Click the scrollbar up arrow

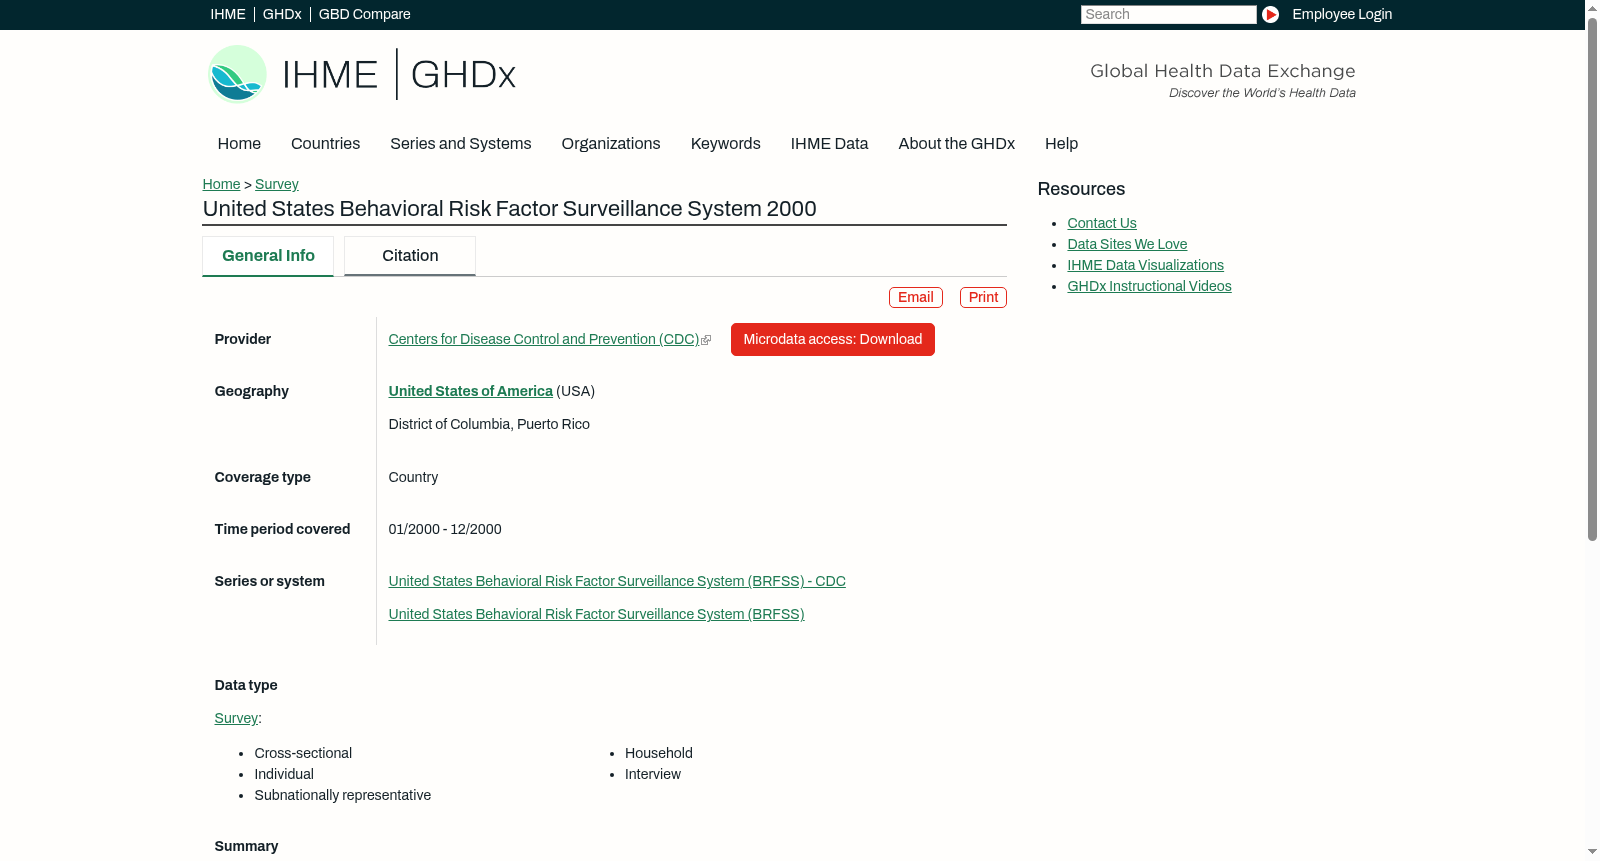(1592, 7)
